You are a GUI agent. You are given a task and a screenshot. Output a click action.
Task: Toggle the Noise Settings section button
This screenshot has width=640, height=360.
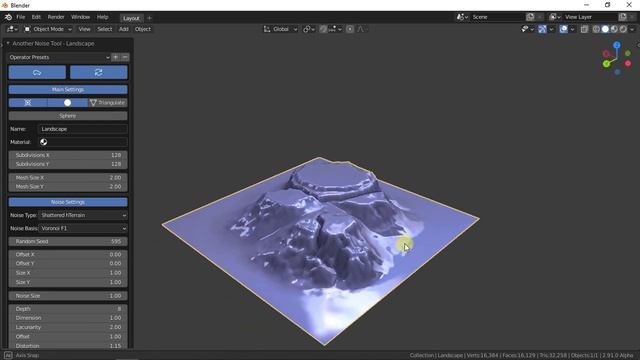tap(68, 202)
